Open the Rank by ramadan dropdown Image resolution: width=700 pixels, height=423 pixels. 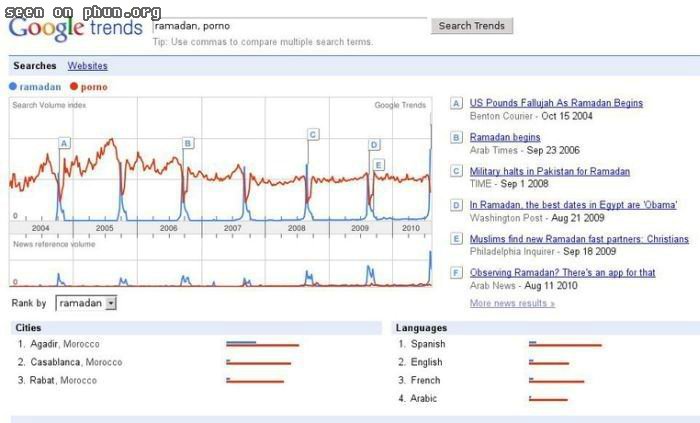[86, 303]
